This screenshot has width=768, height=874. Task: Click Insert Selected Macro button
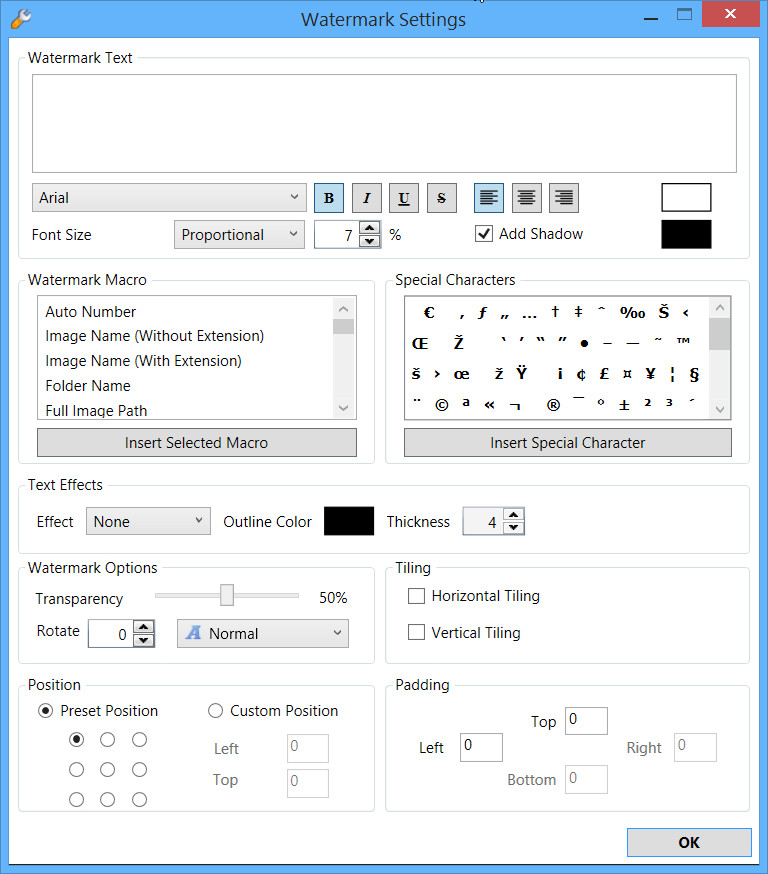coord(197,443)
